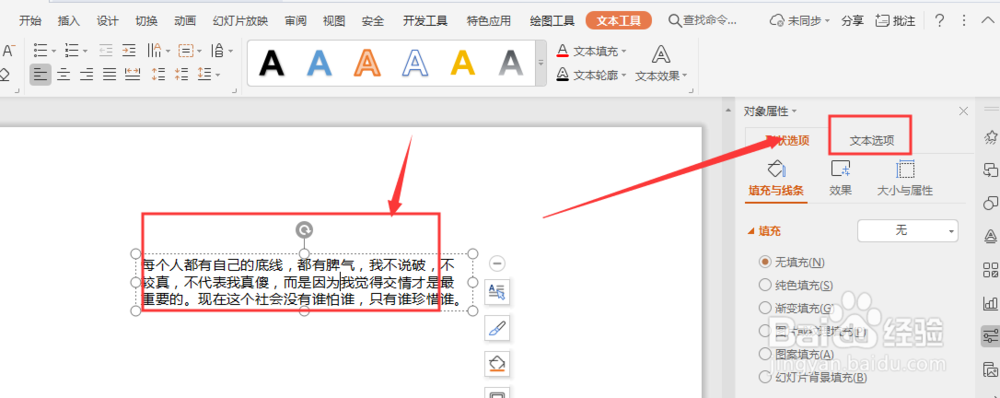This screenshot has width=1000, height=398.
Task: Click the help question mark icon
Action: tap(939, 20)
